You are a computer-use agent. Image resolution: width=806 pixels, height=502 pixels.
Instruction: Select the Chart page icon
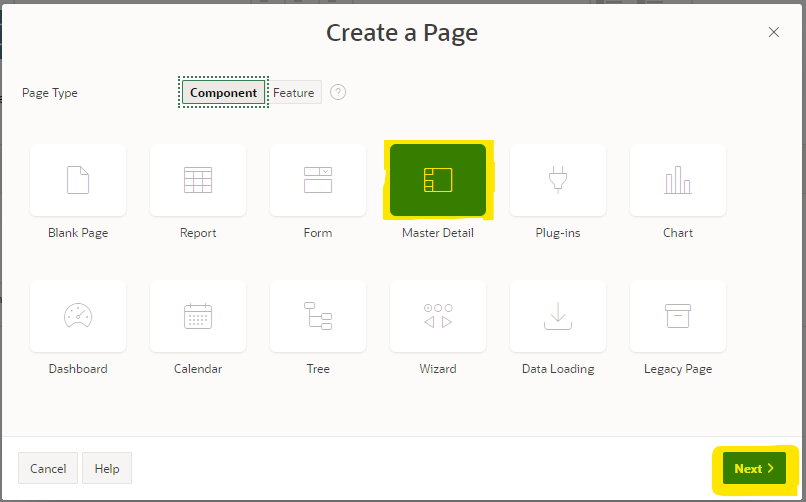click(678, 180)
